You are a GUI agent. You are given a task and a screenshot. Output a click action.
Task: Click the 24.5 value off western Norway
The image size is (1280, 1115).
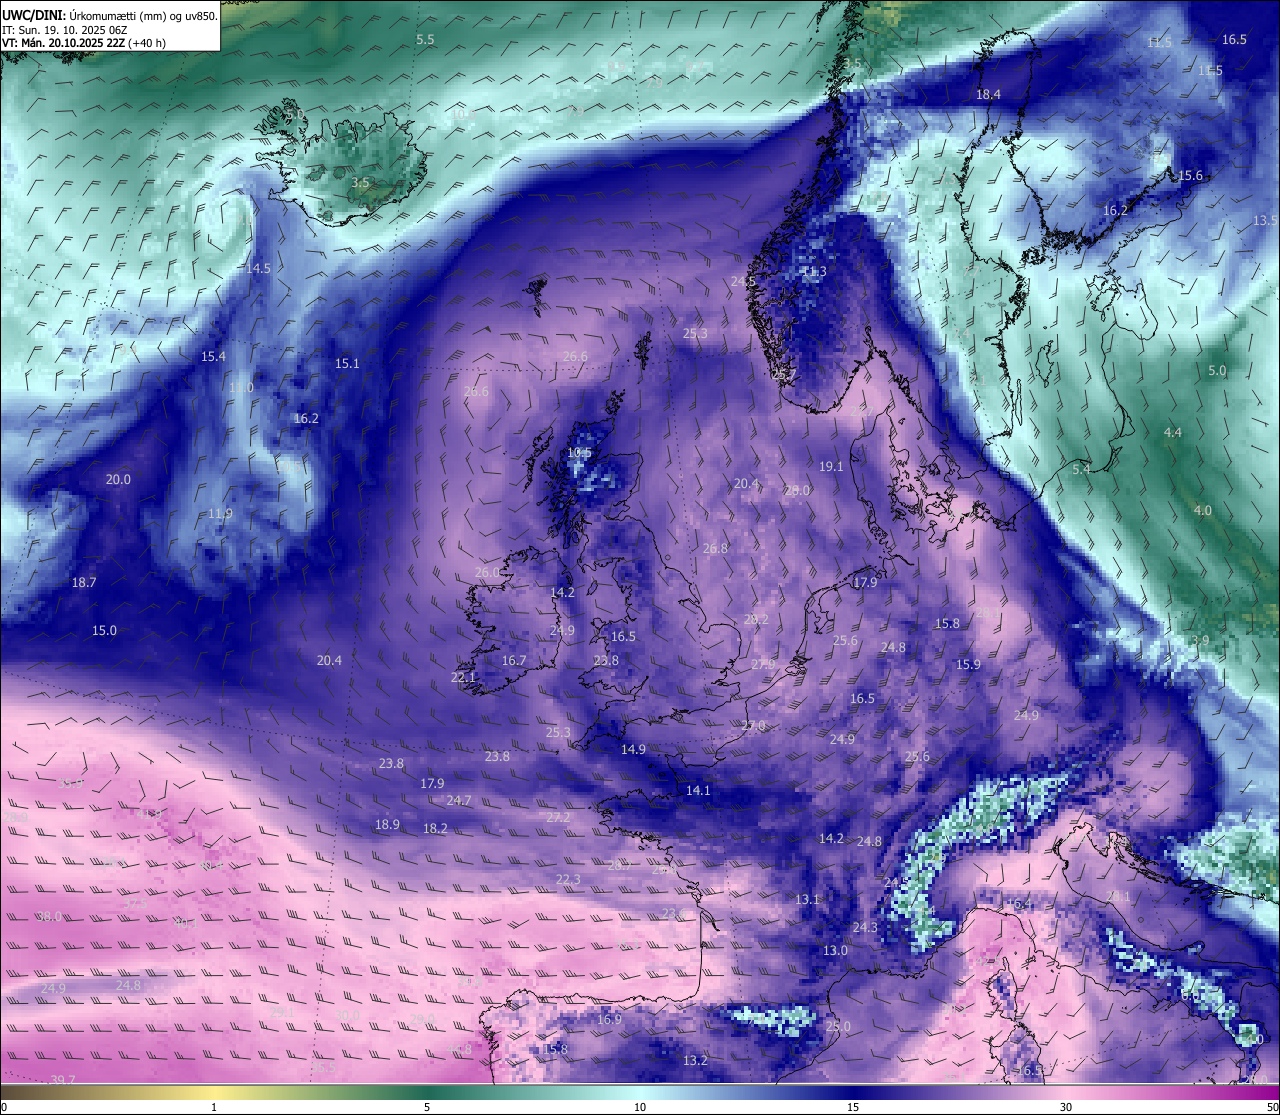tap(743, 281)
